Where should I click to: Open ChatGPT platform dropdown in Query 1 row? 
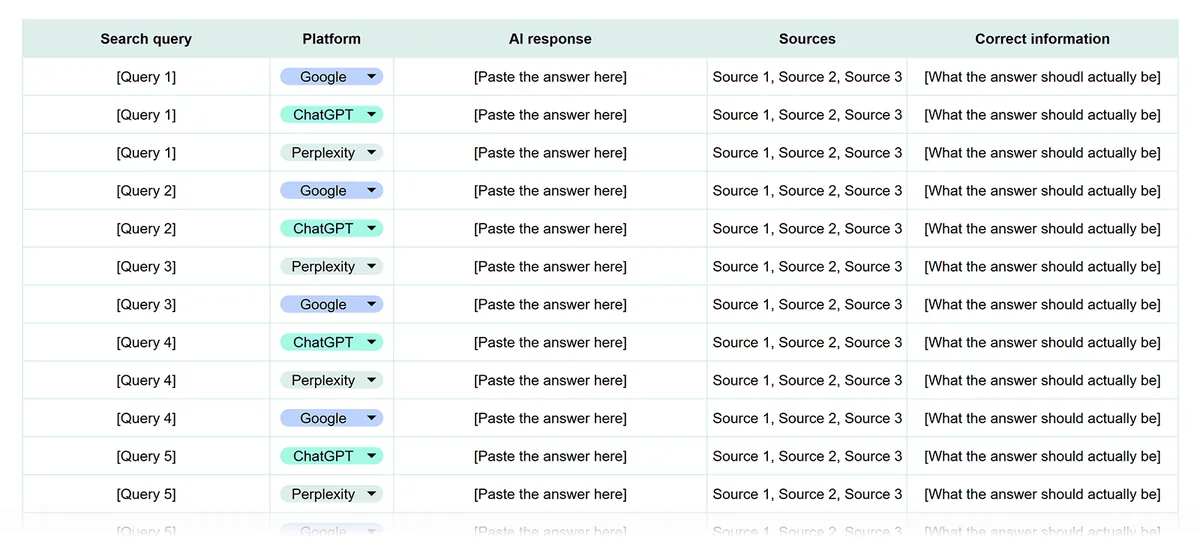331,115
